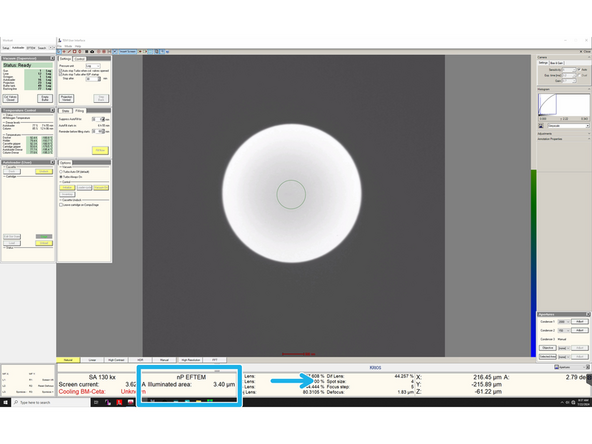Click the Status: Ready text
Image resolution: width=592 pixels, height=444 pixels.
pyautogui.click(x=17, y=65)
